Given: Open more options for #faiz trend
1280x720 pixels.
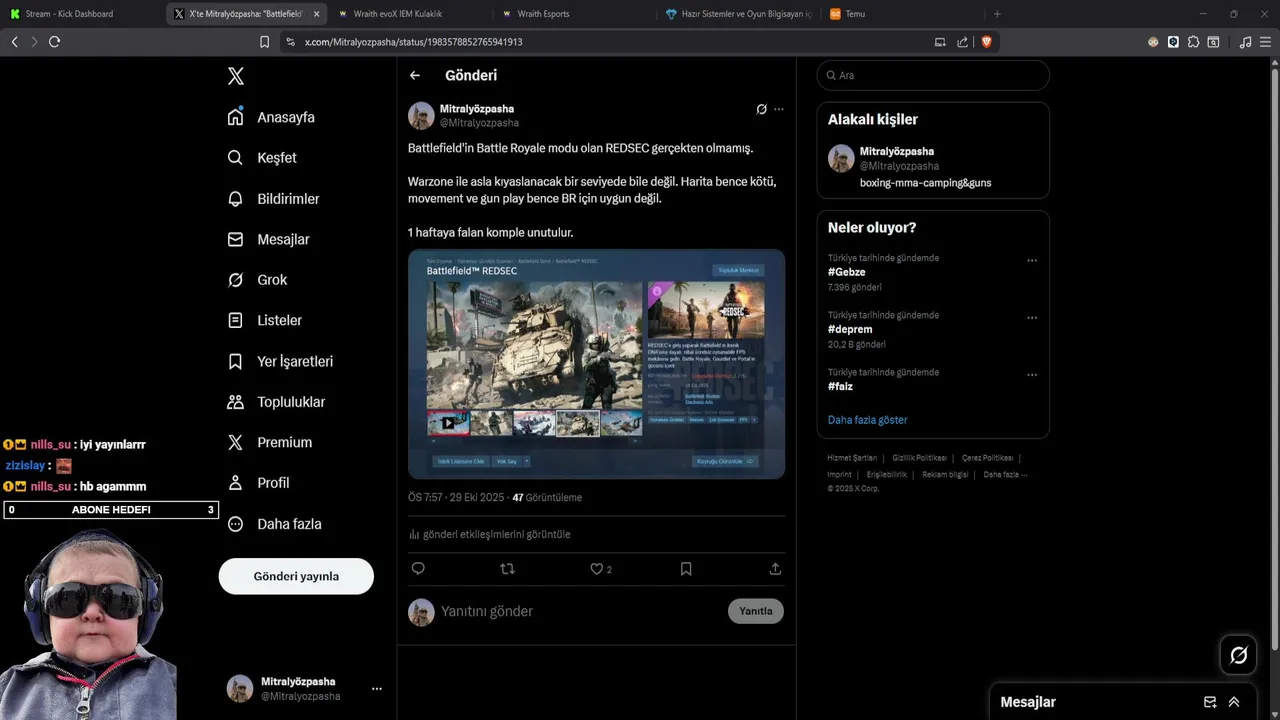Looking at the screenshot, I should 1032,375.
